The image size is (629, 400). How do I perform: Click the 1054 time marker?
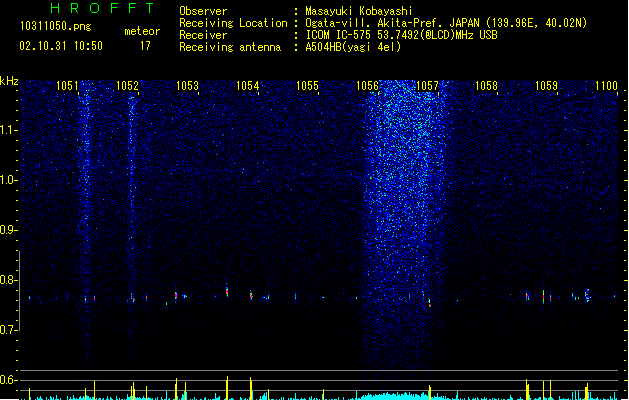tap(248, 86)
